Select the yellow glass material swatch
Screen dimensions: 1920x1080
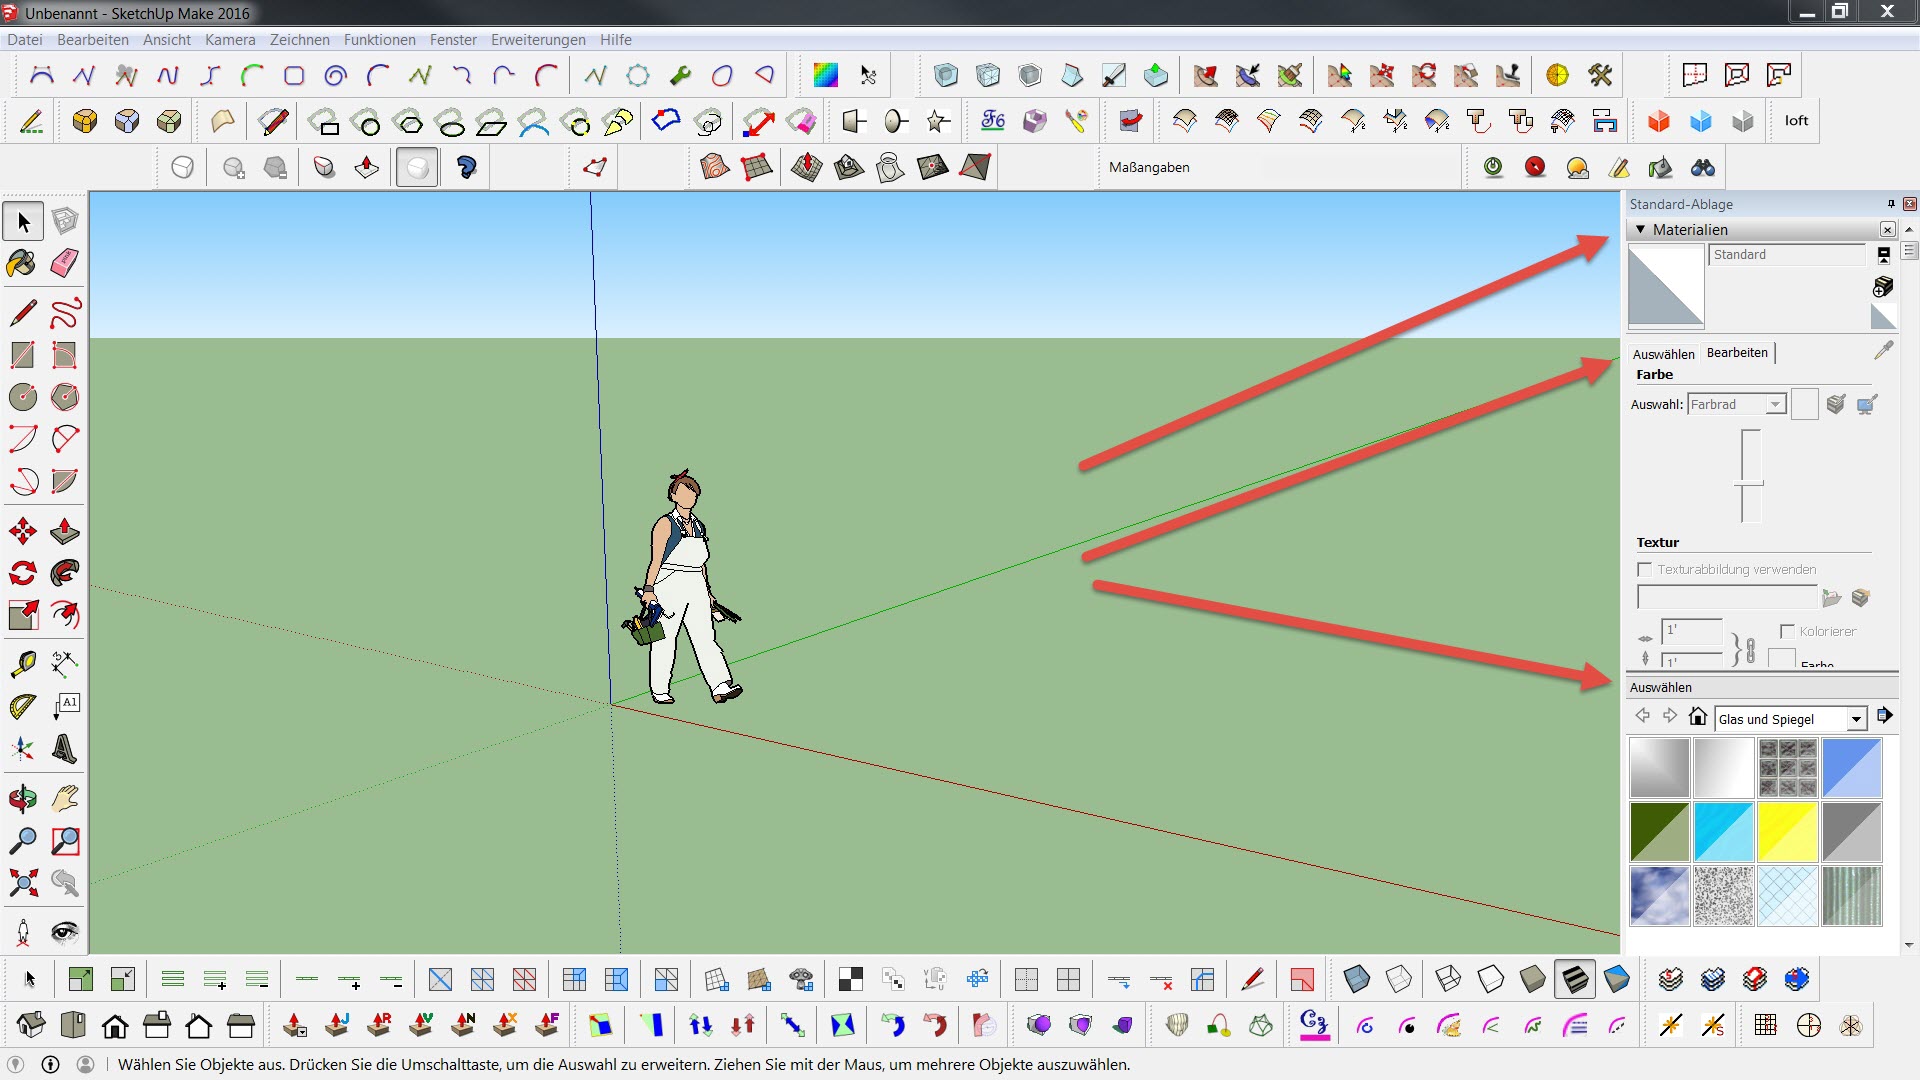pyautogui.click(x=1787, y=831)
